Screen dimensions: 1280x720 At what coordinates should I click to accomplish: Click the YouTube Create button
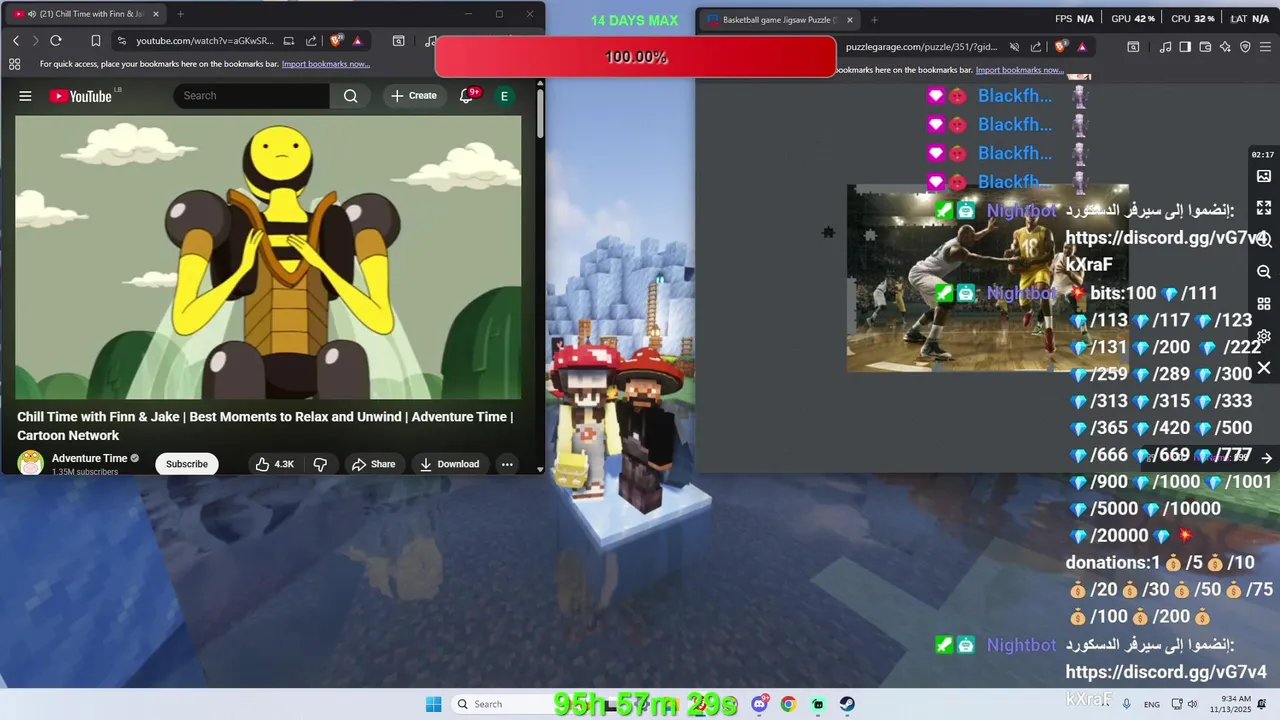point(414,96)
